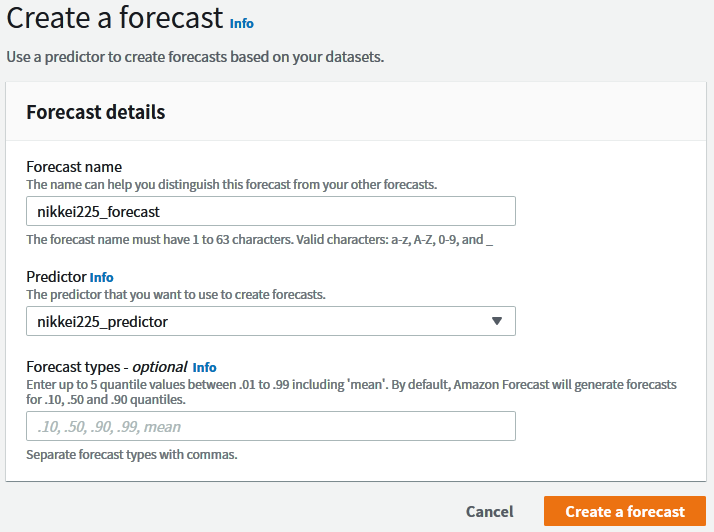Click the 'Use a predictor' page description text
This screenshot has height=532, width=714.
(195, 56)
